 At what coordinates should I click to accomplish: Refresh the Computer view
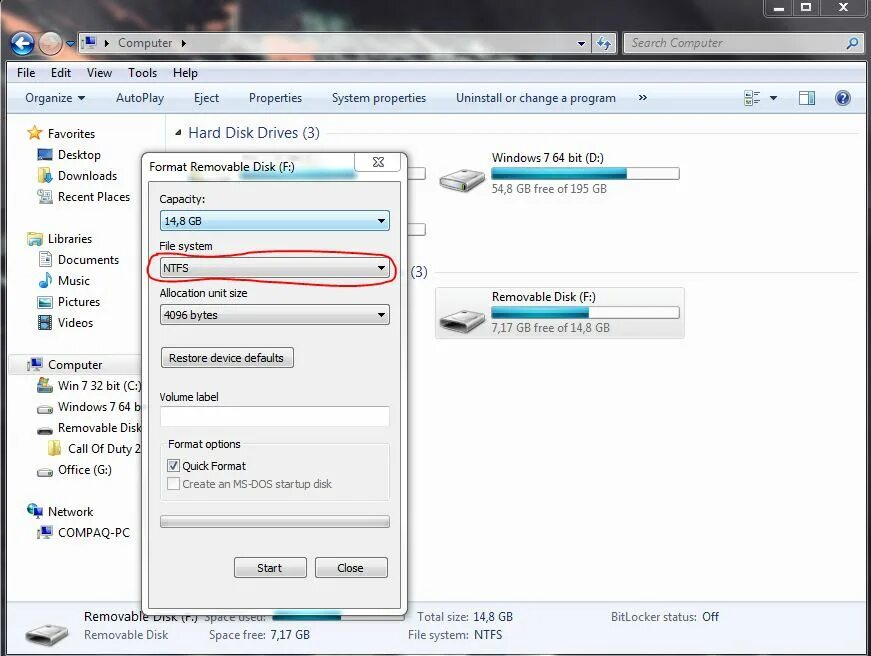[604, 43]
